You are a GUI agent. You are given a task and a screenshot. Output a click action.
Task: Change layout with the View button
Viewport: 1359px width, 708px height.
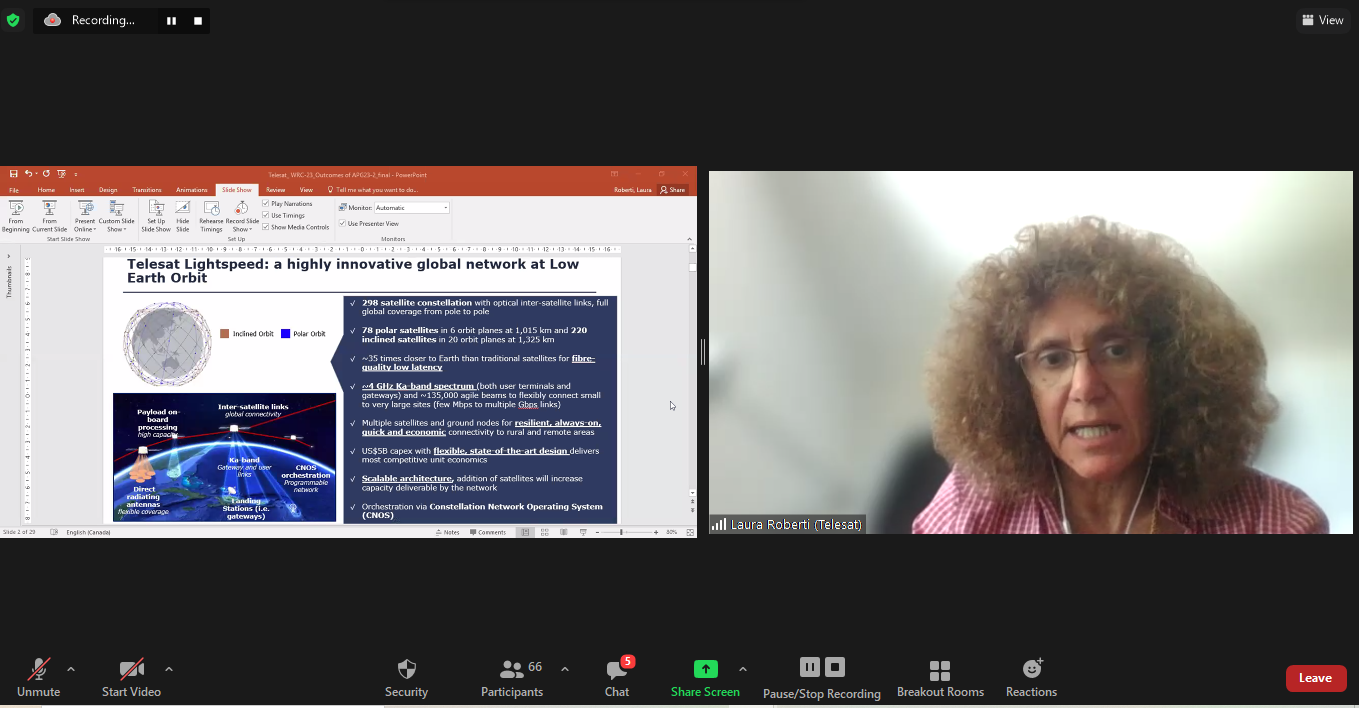pyautogui.click(x=1322, y=20)
